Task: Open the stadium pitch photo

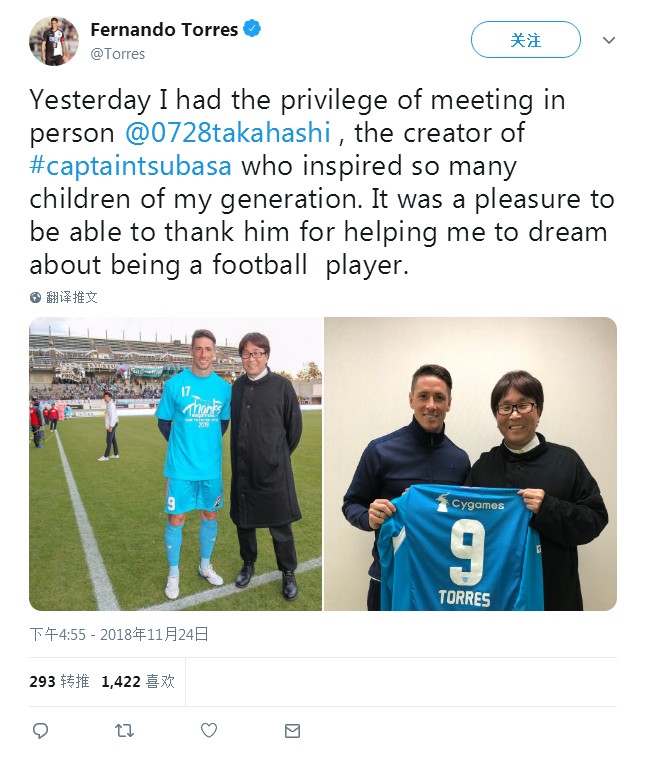Action: coord(175,463)
